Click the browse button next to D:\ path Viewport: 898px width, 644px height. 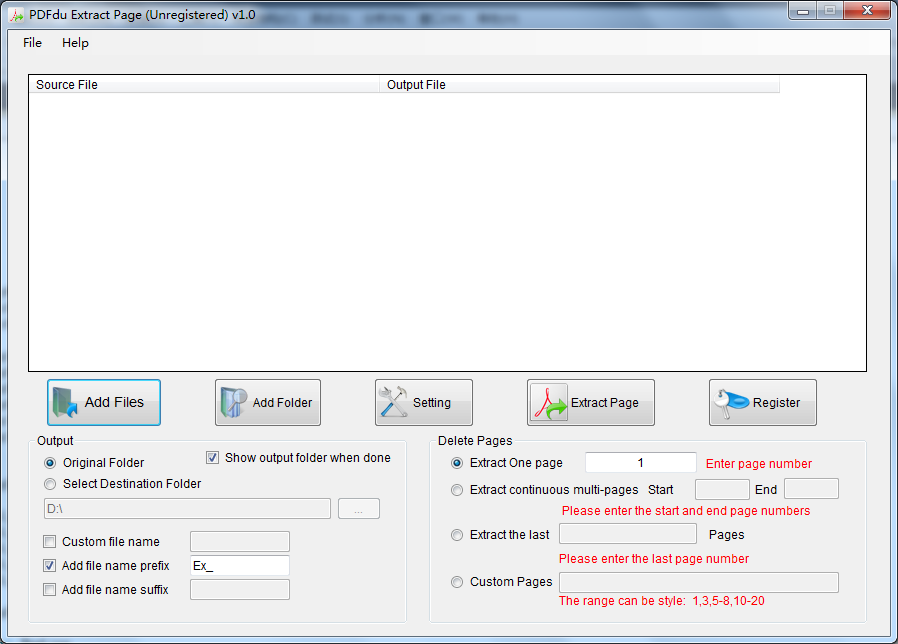pyautogui.click(x=359, y=509)
